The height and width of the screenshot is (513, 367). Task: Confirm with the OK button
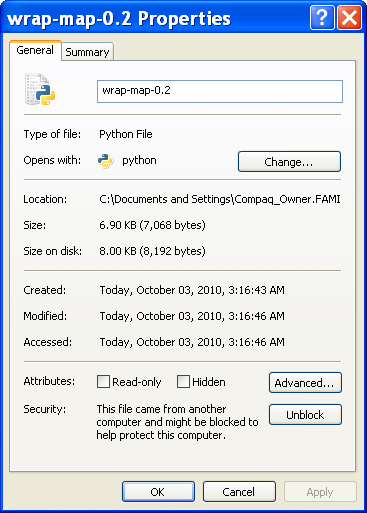[158, 492]
